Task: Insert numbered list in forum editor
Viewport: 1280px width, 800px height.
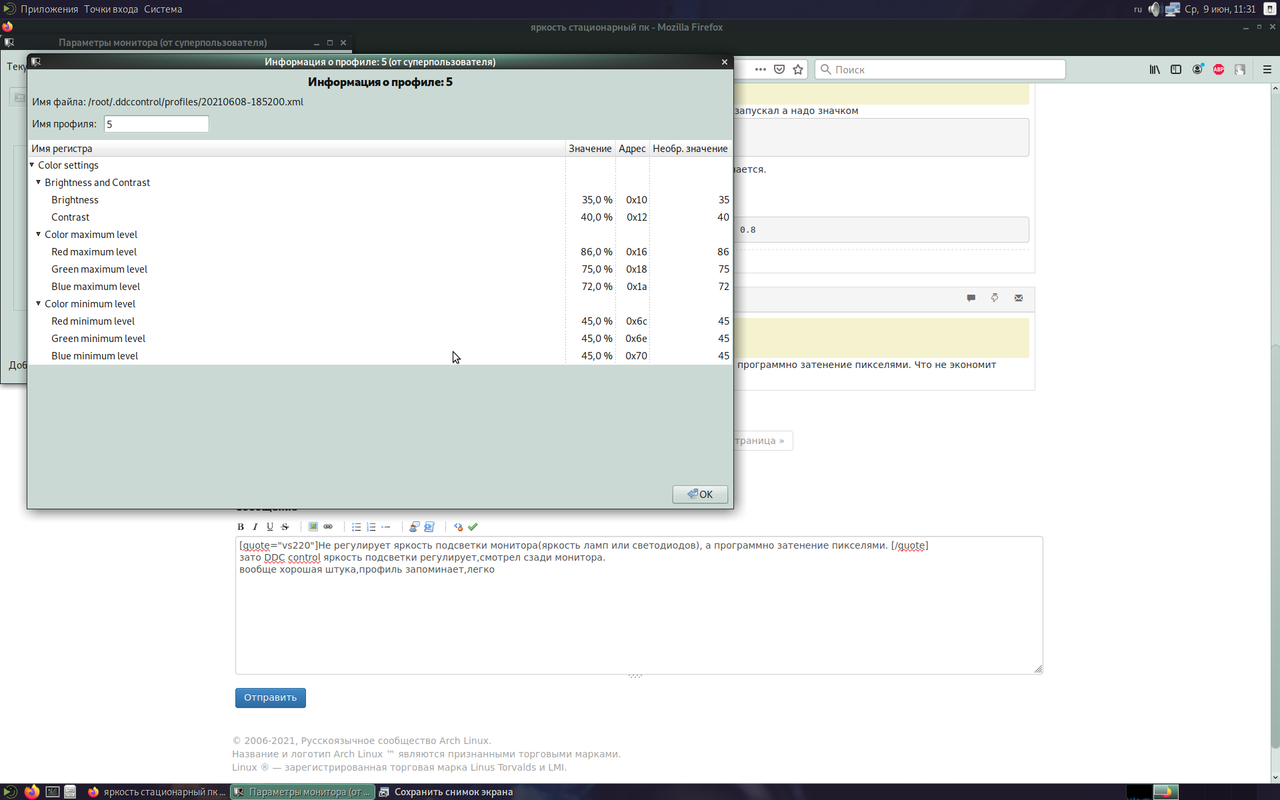Action: click(371, 527)
